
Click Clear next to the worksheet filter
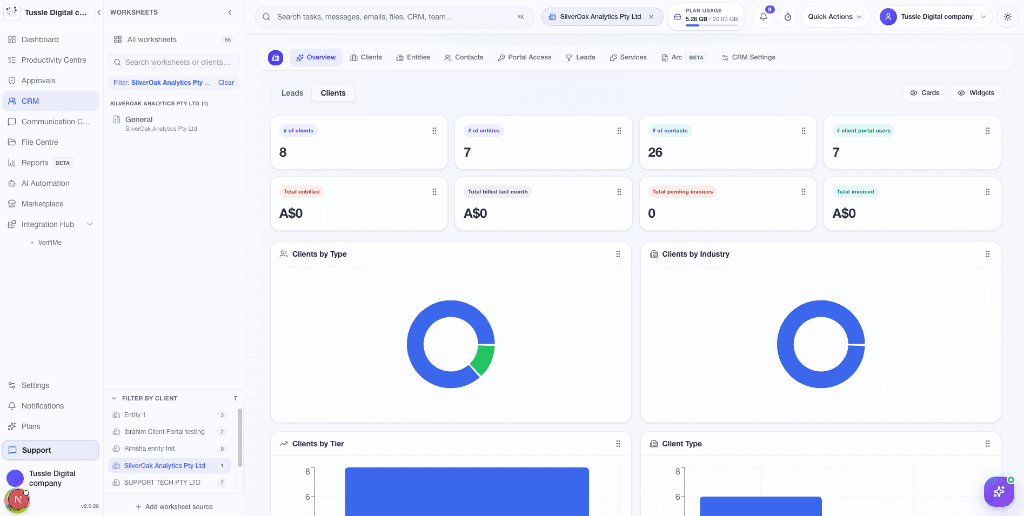point(226,83)
